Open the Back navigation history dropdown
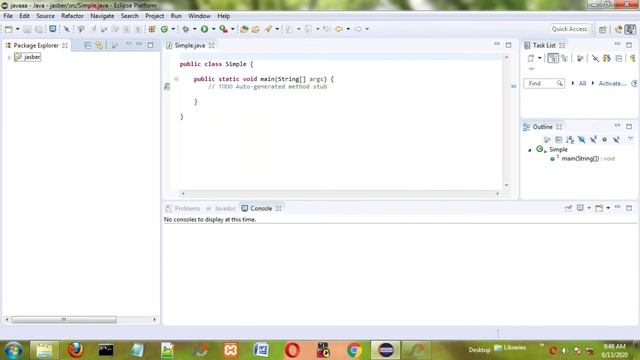The height and width of the screenshot is (360, 640). pos(348,29)
